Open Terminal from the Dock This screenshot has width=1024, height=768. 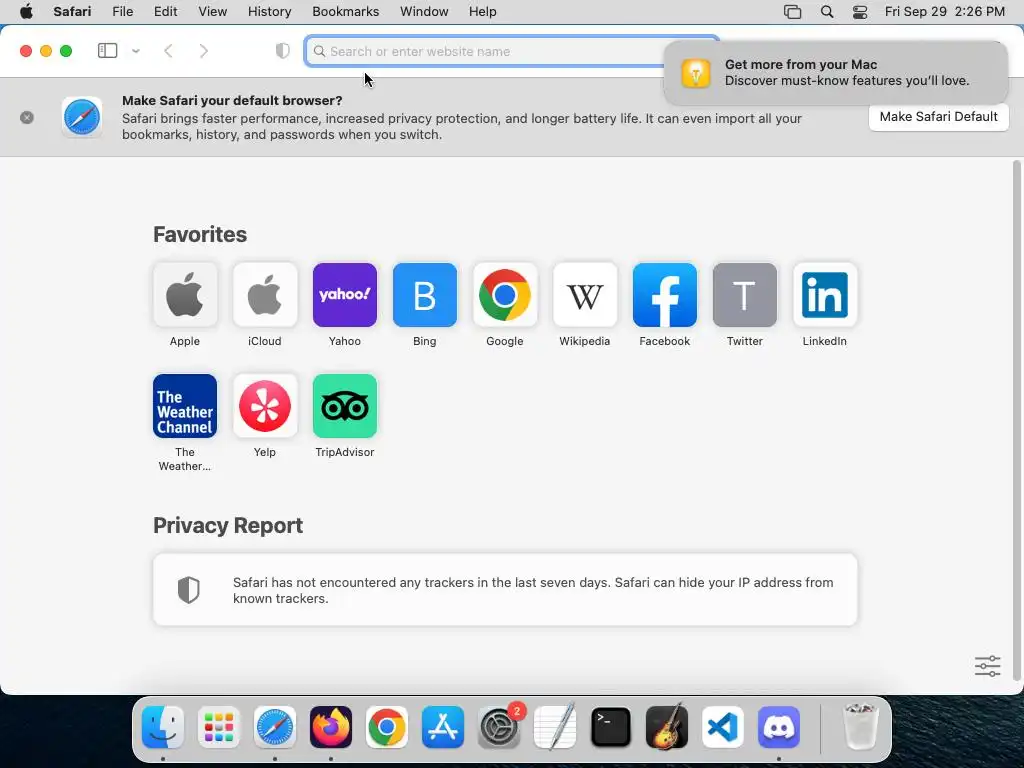(611, 727)
